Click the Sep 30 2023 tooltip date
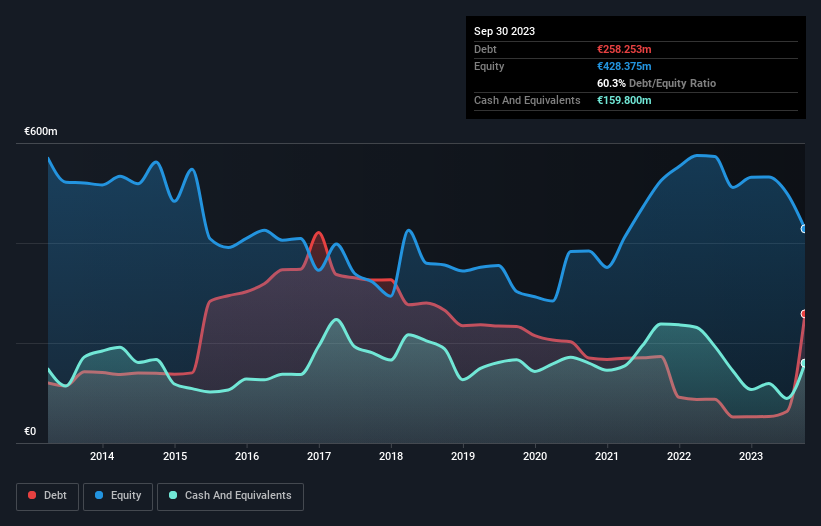The height and width of the screenshot is (526, 821). click(504, 31)
